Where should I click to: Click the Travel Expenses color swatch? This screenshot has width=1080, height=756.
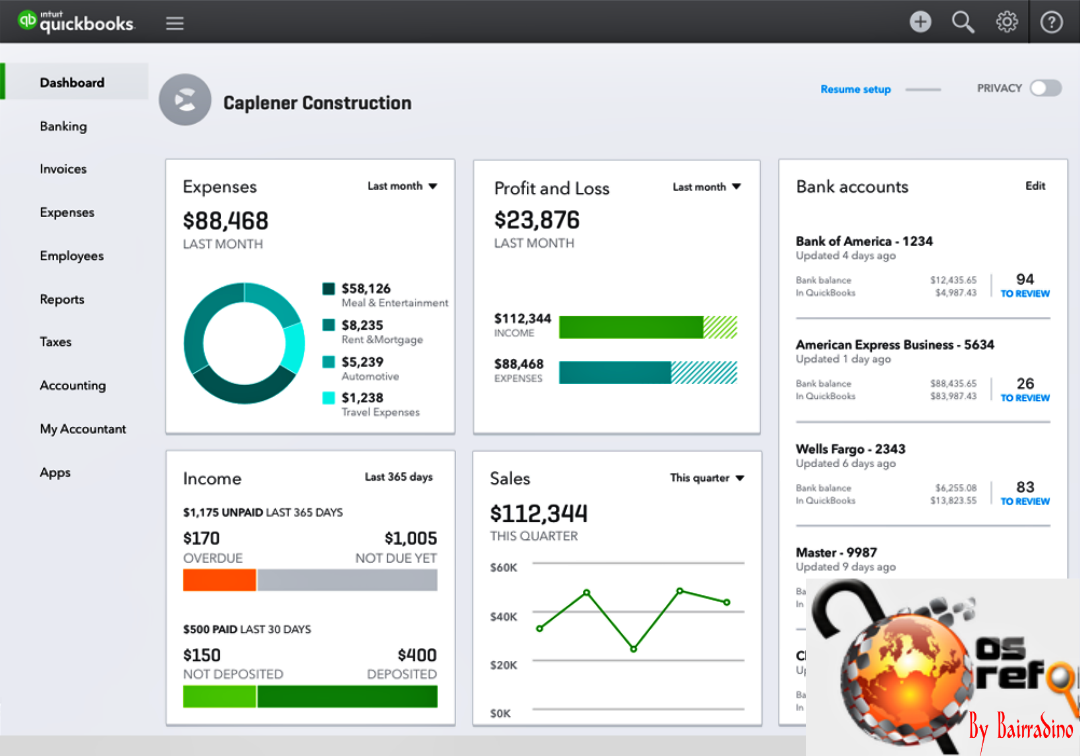[x=329, y=398]
